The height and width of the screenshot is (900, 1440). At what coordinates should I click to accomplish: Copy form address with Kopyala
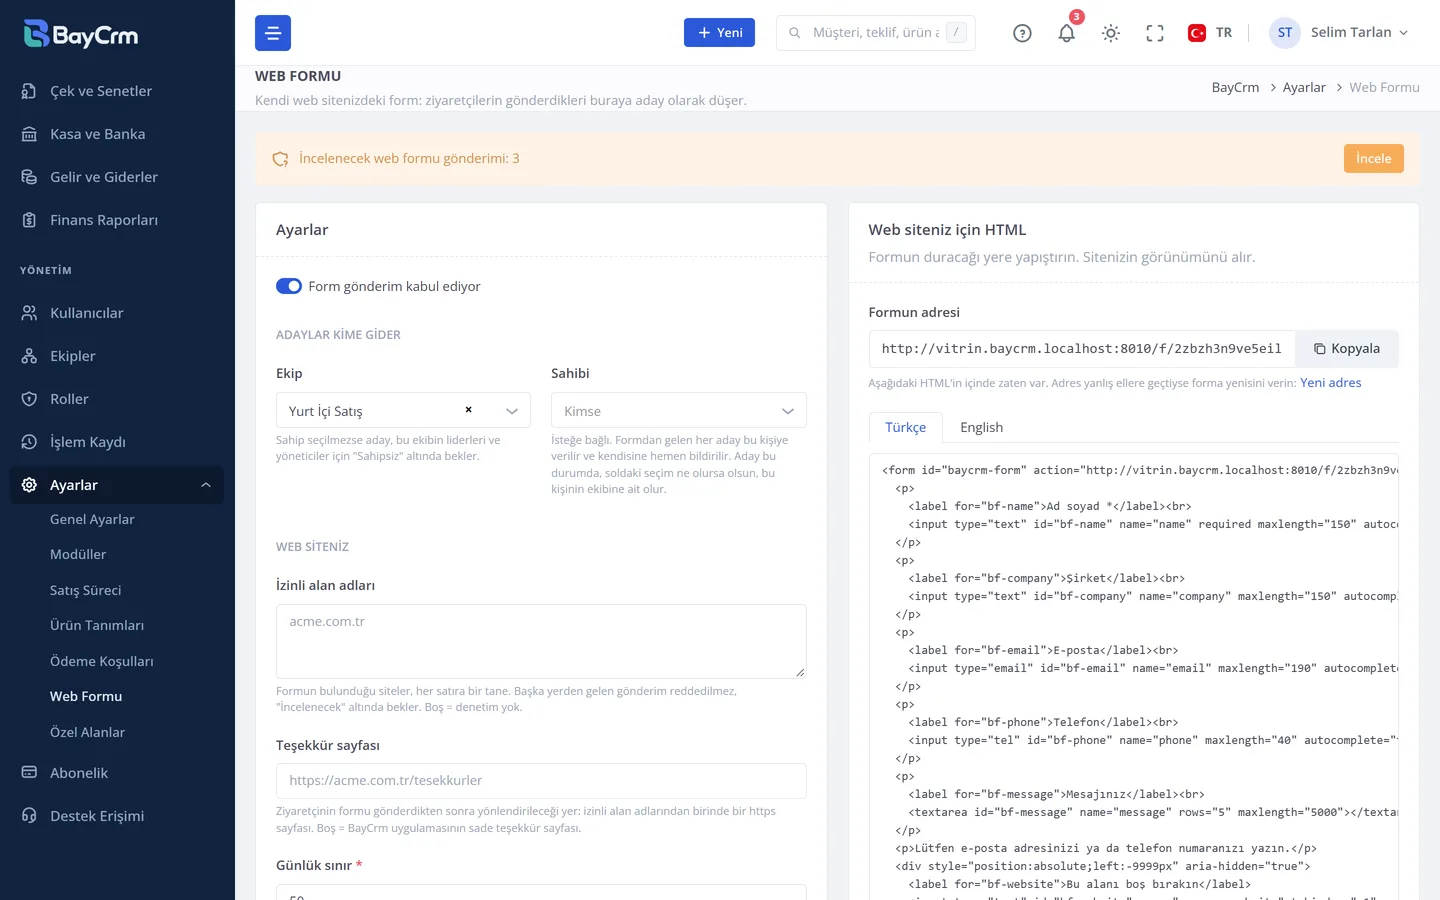coord(1347,349)
